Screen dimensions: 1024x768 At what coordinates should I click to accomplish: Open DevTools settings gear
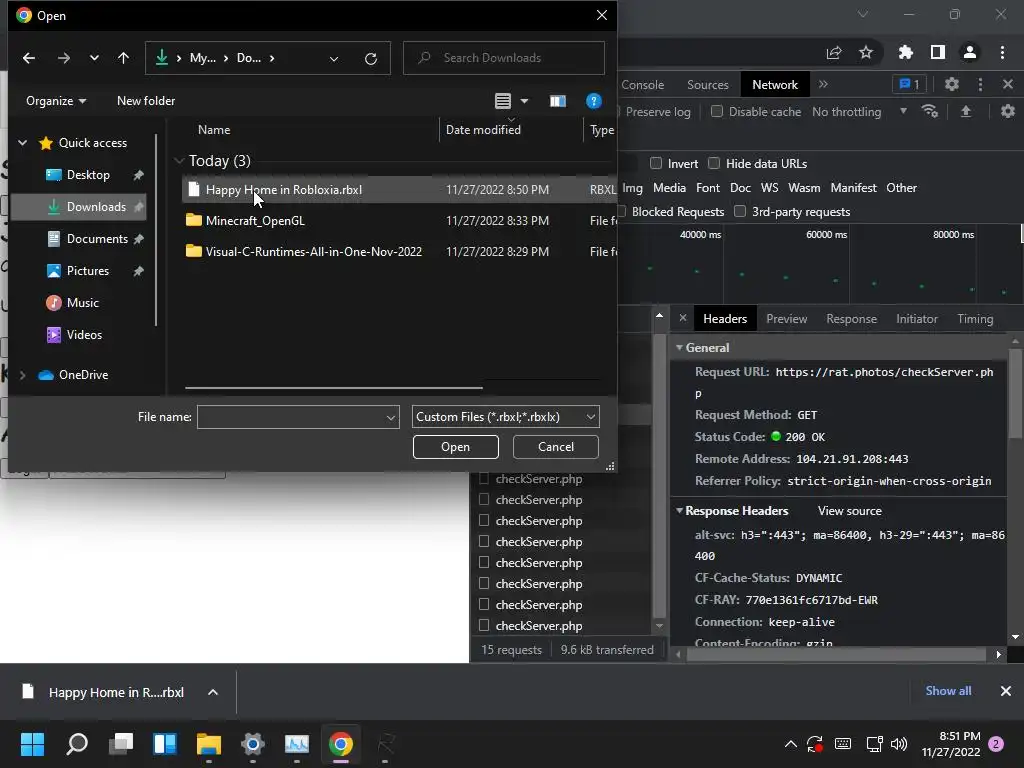(x=952, y=84)
